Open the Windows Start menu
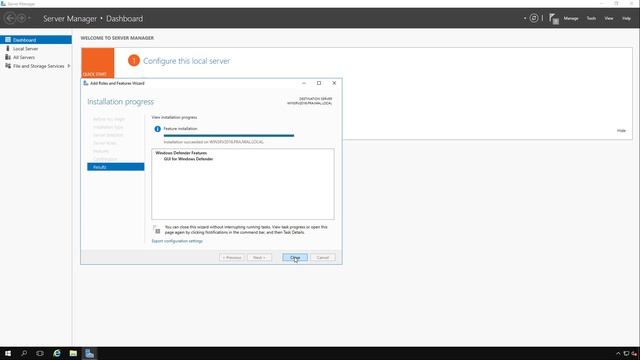The height and width of the screenshot is (360, 640). point(8,353)
